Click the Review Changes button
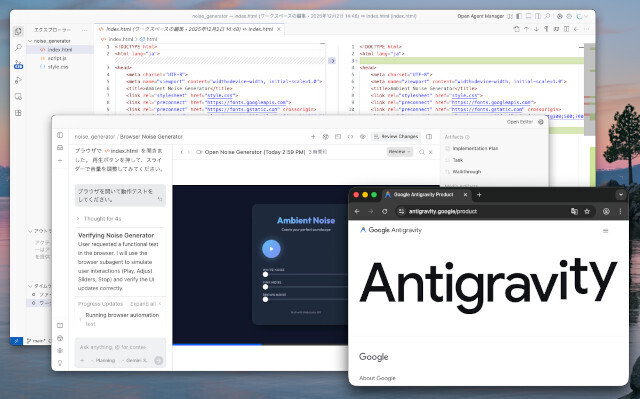640x399 pixels. (x=396, y=137)
